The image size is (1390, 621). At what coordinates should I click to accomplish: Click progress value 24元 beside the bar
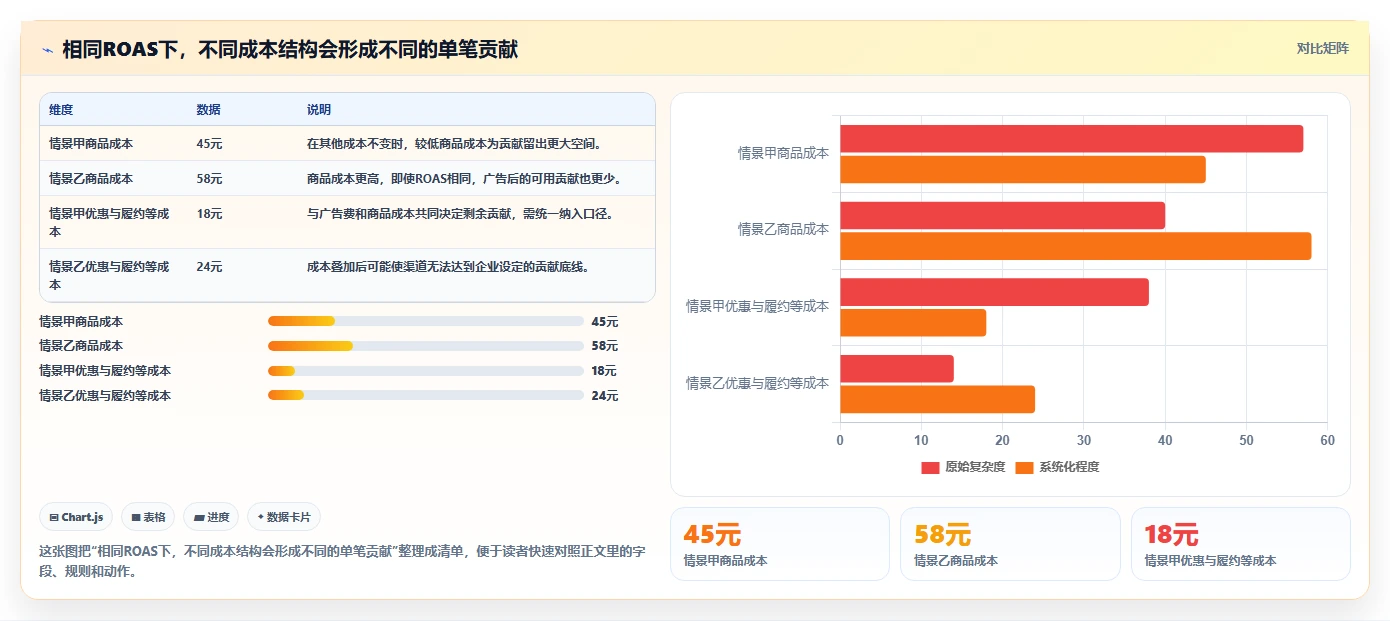pyautogui.click(x=605, y=396)
